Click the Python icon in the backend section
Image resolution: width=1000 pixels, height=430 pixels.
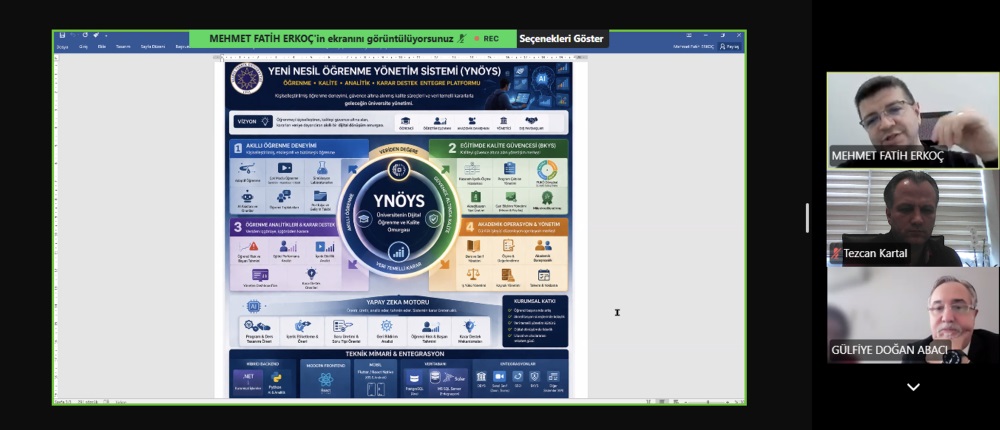tap(276, 379)
